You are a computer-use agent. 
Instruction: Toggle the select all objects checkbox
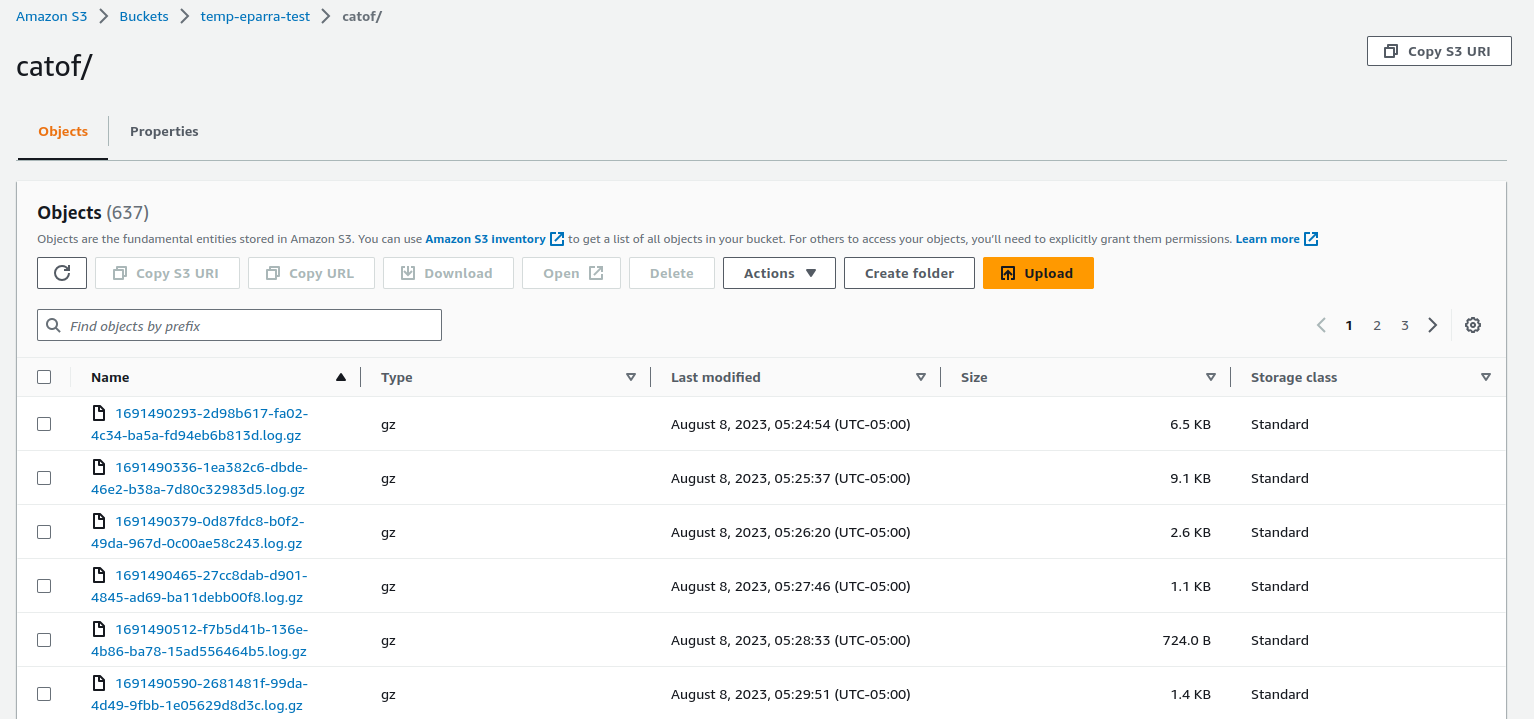(44, 377)
